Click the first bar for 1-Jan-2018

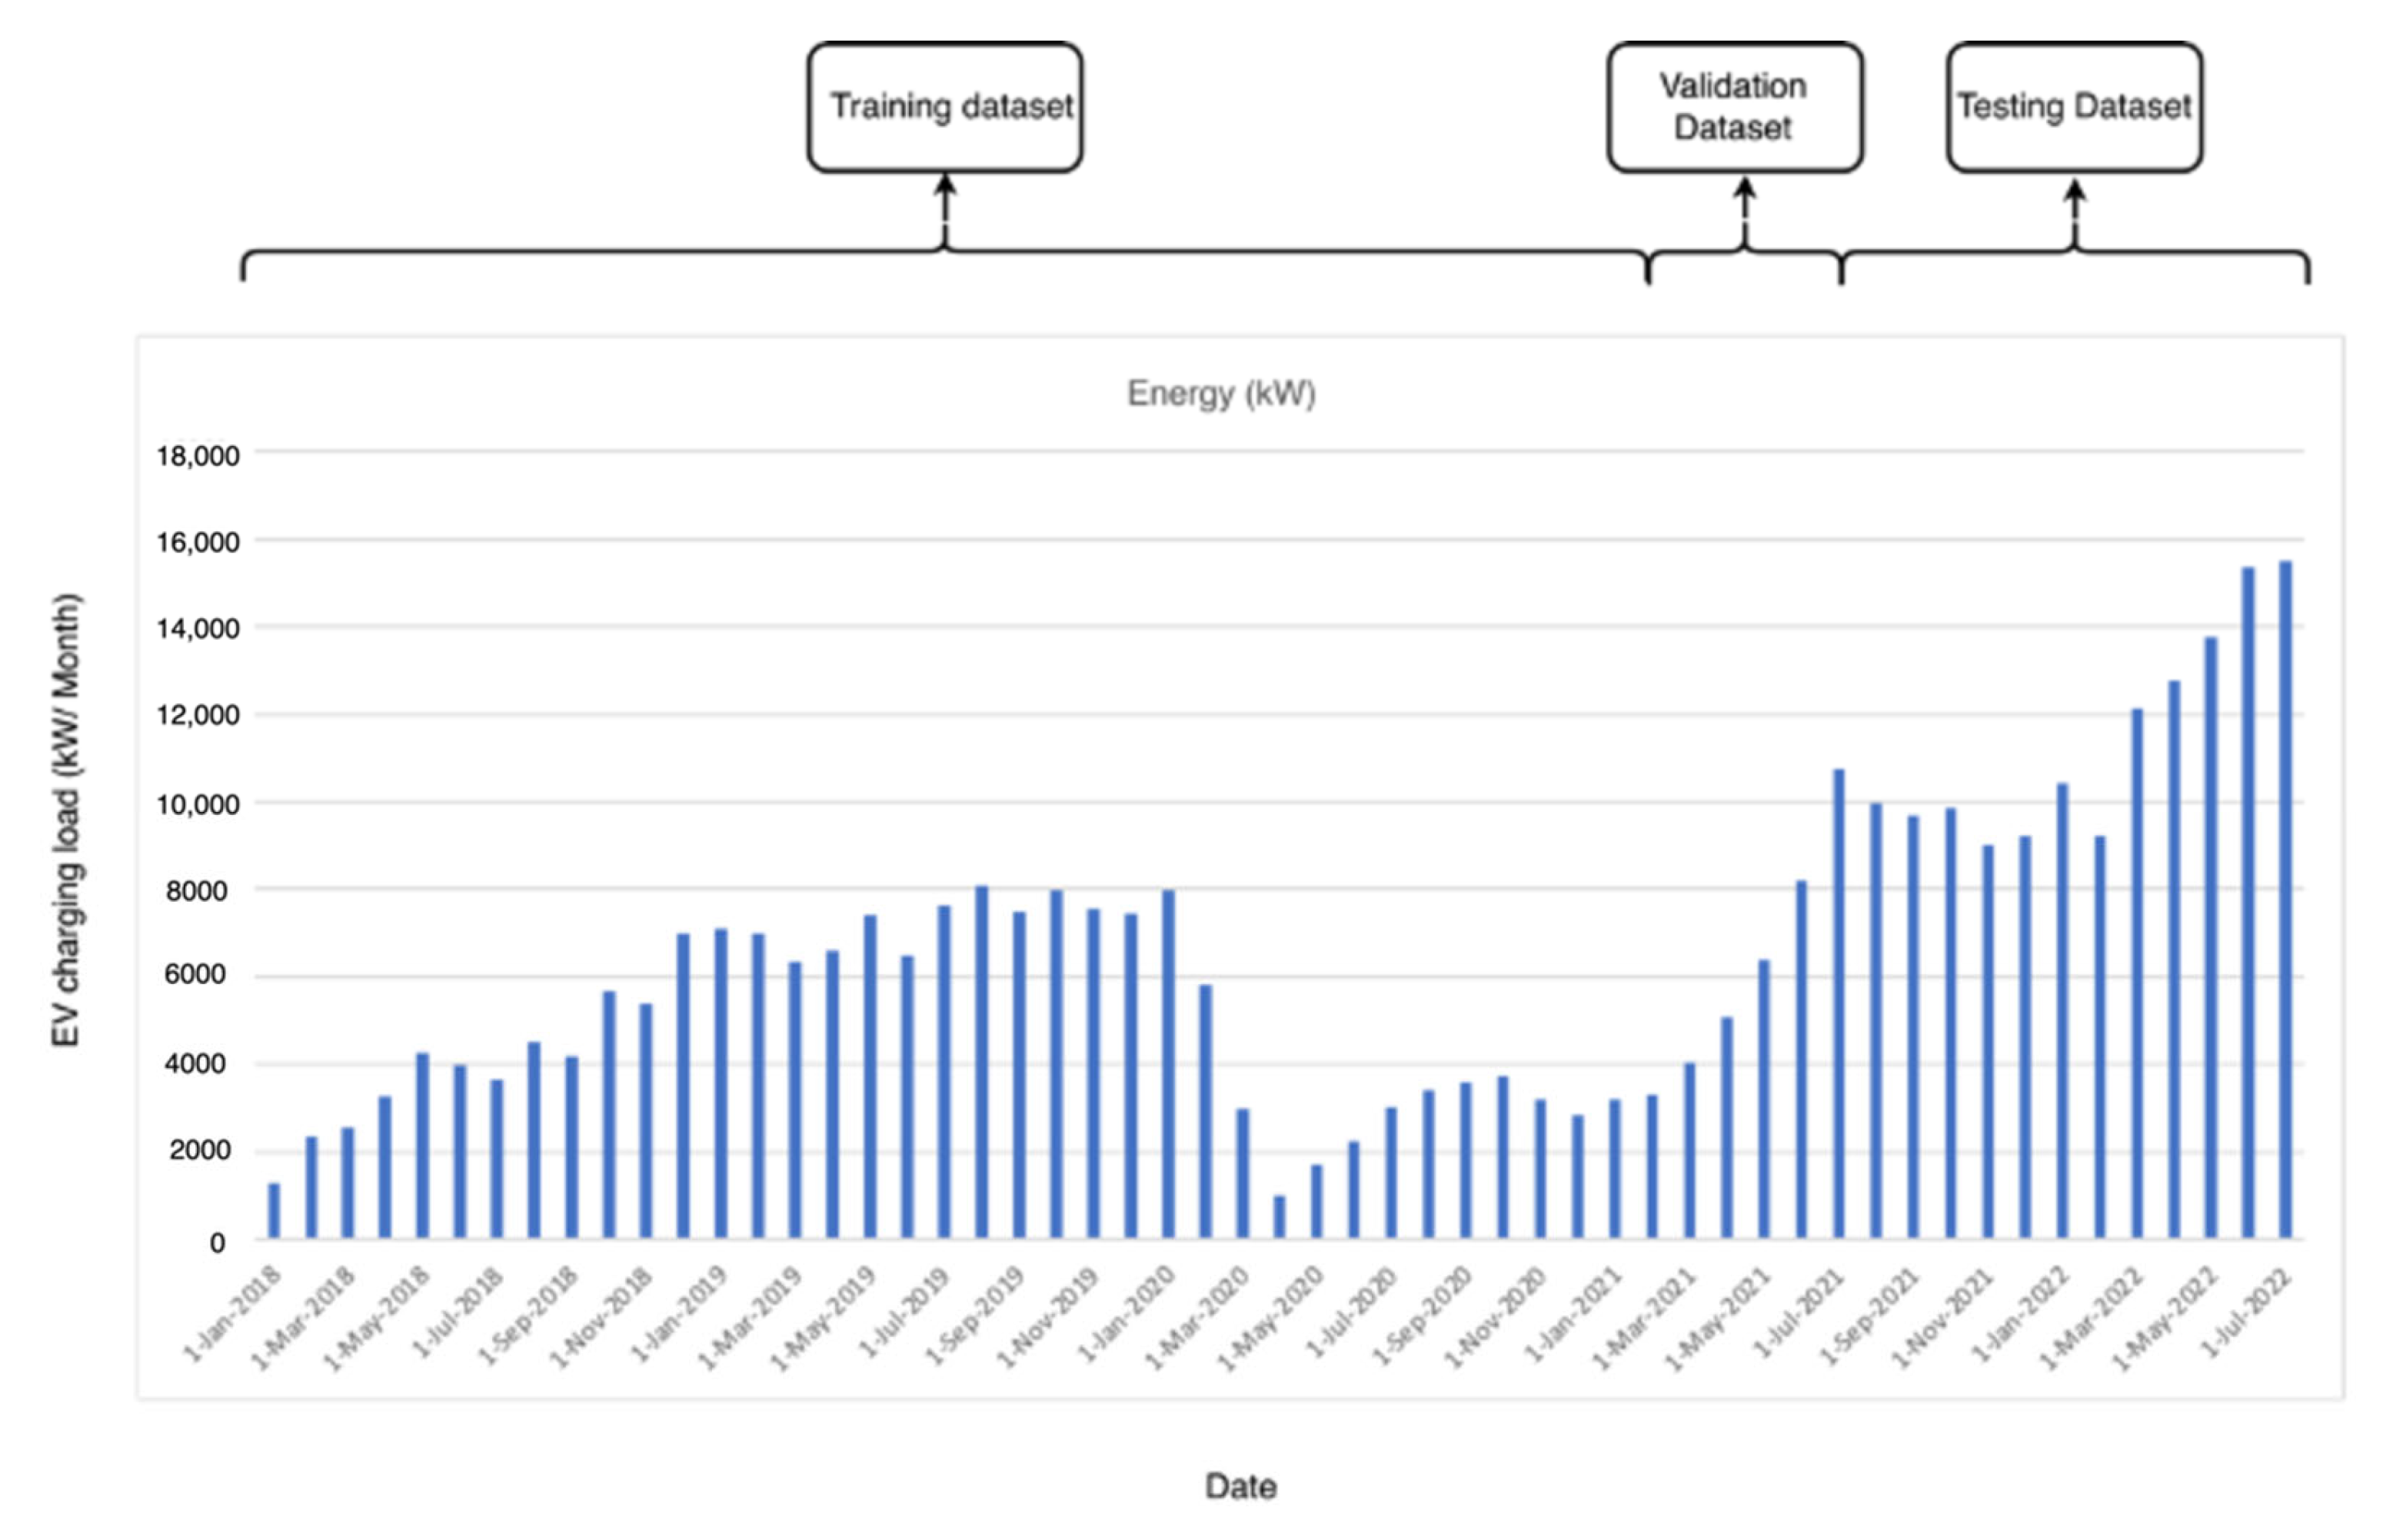[274, 1211]
